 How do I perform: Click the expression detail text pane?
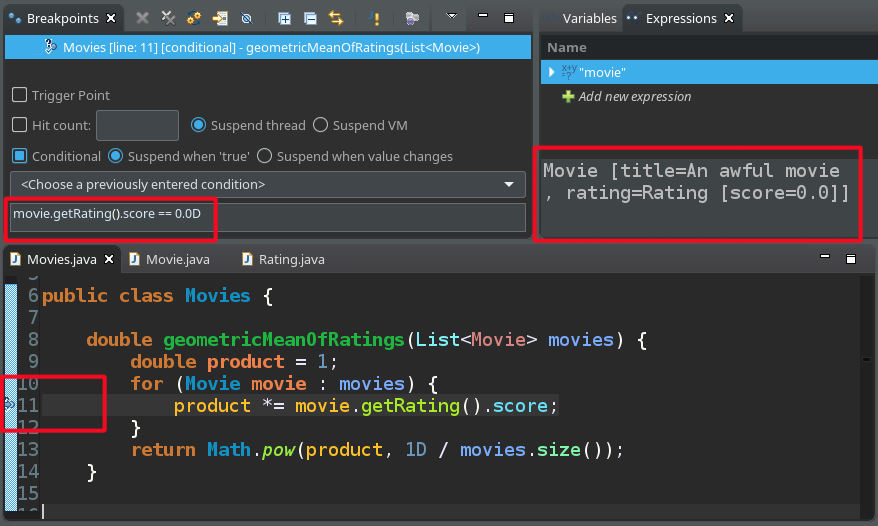pos(700,196)
